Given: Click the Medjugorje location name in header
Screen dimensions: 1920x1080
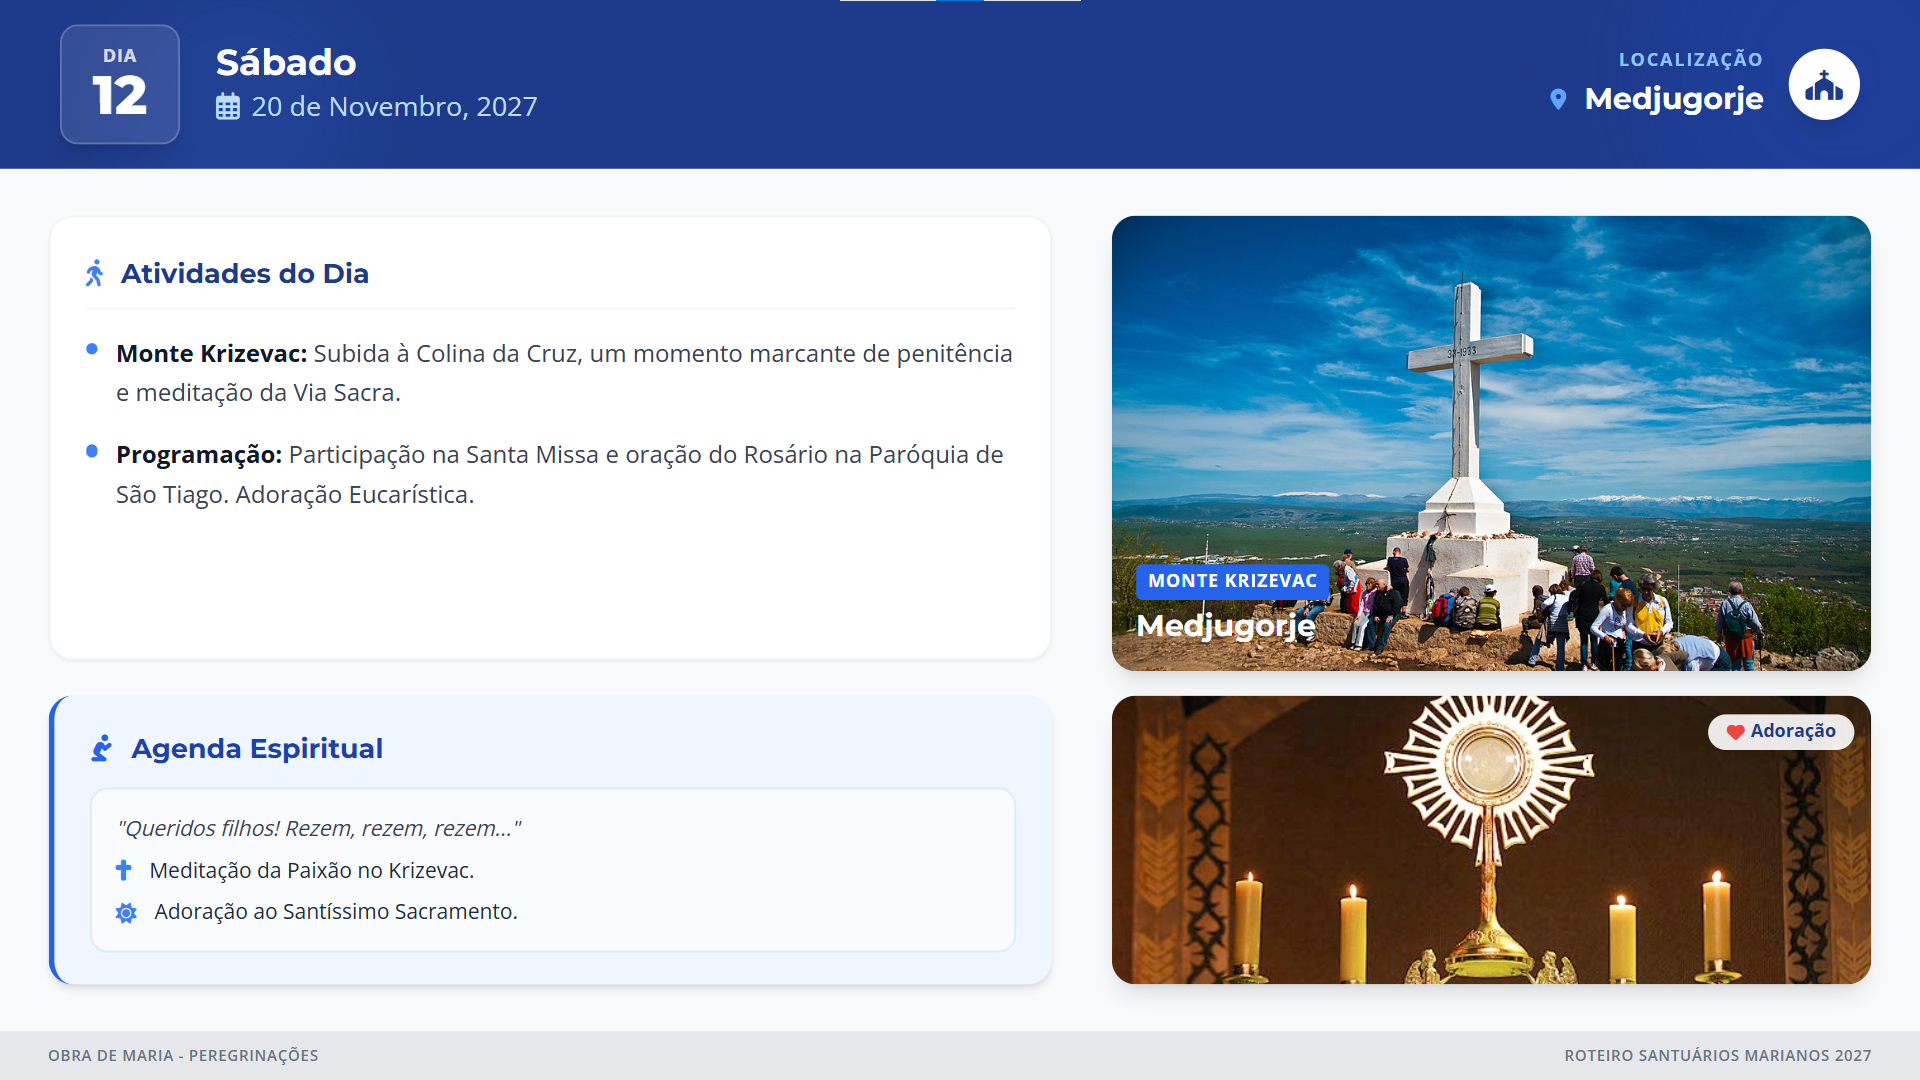Looking at the screenshot, I should click(x=1673, y=99).
